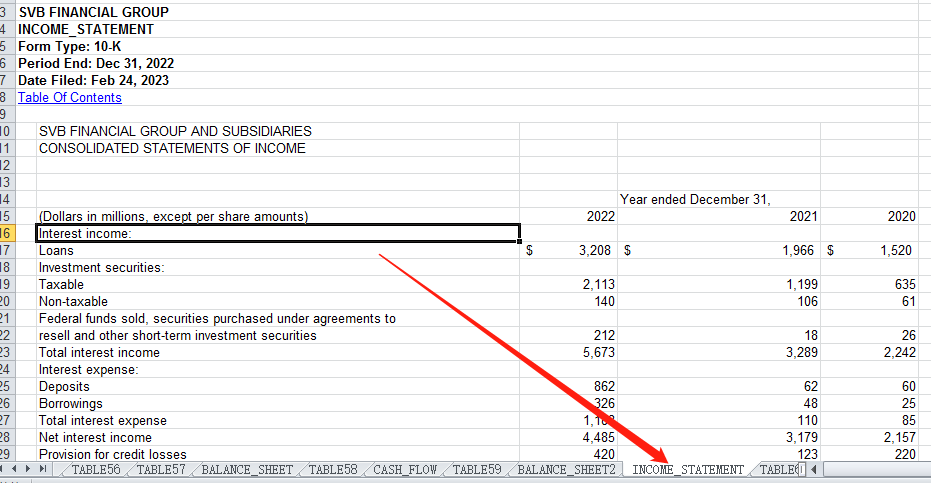Select the 'Period End: Dec 31, 2022' cell

pyautogui.click(x=96, y=64)
